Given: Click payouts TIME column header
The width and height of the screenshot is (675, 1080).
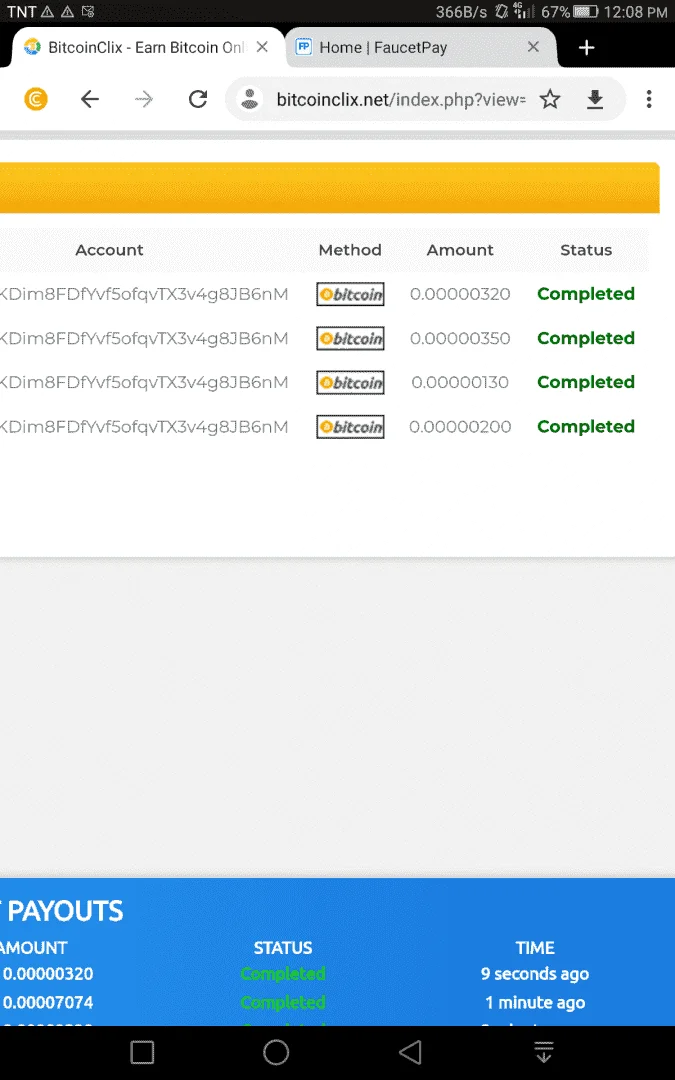Looking at the screenshot, I should (535, 948).
